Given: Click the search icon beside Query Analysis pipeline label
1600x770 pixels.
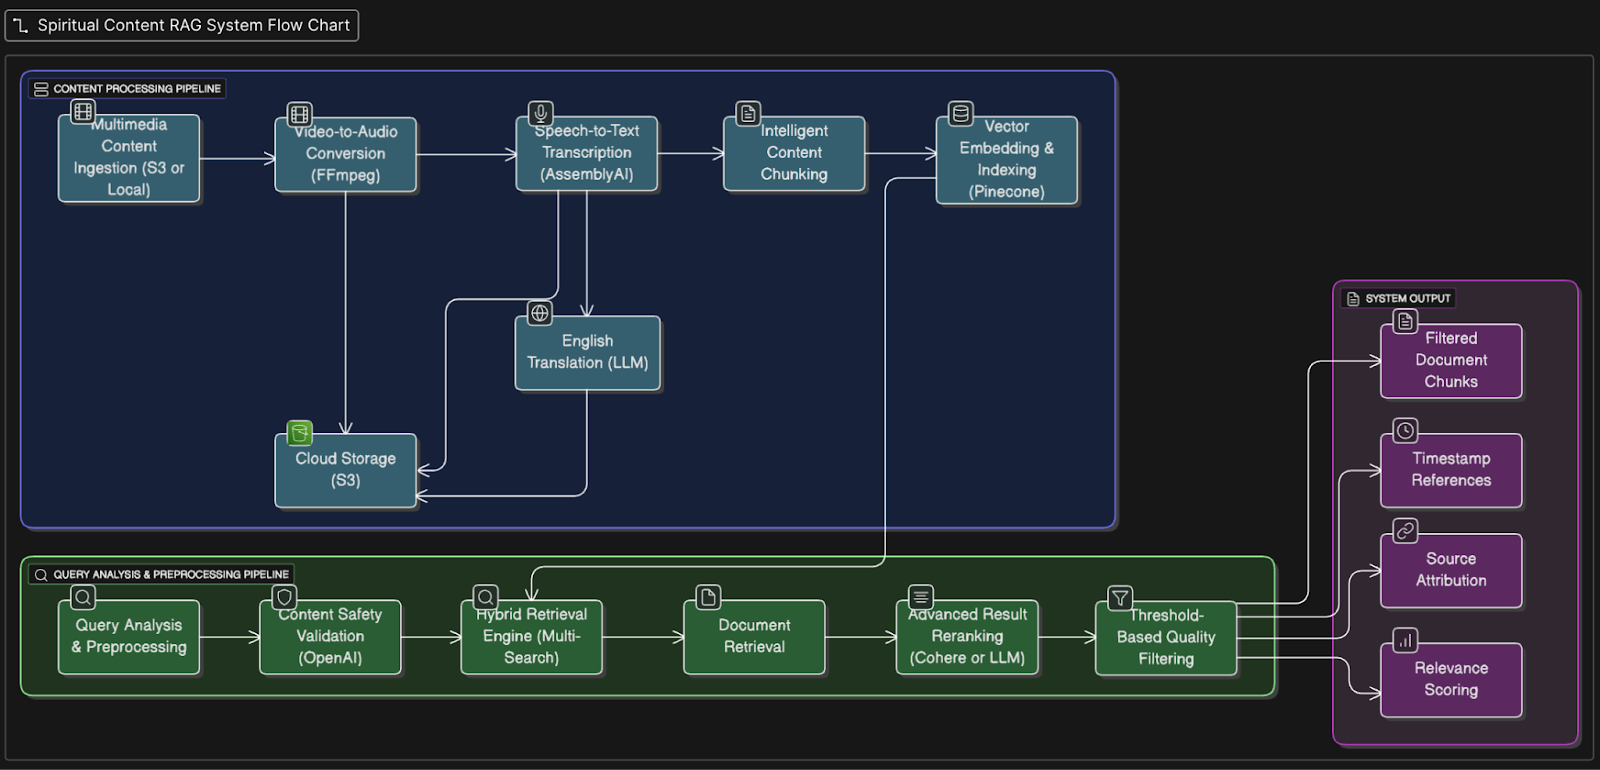Looking at the screenshot, I should click(41, 575).
